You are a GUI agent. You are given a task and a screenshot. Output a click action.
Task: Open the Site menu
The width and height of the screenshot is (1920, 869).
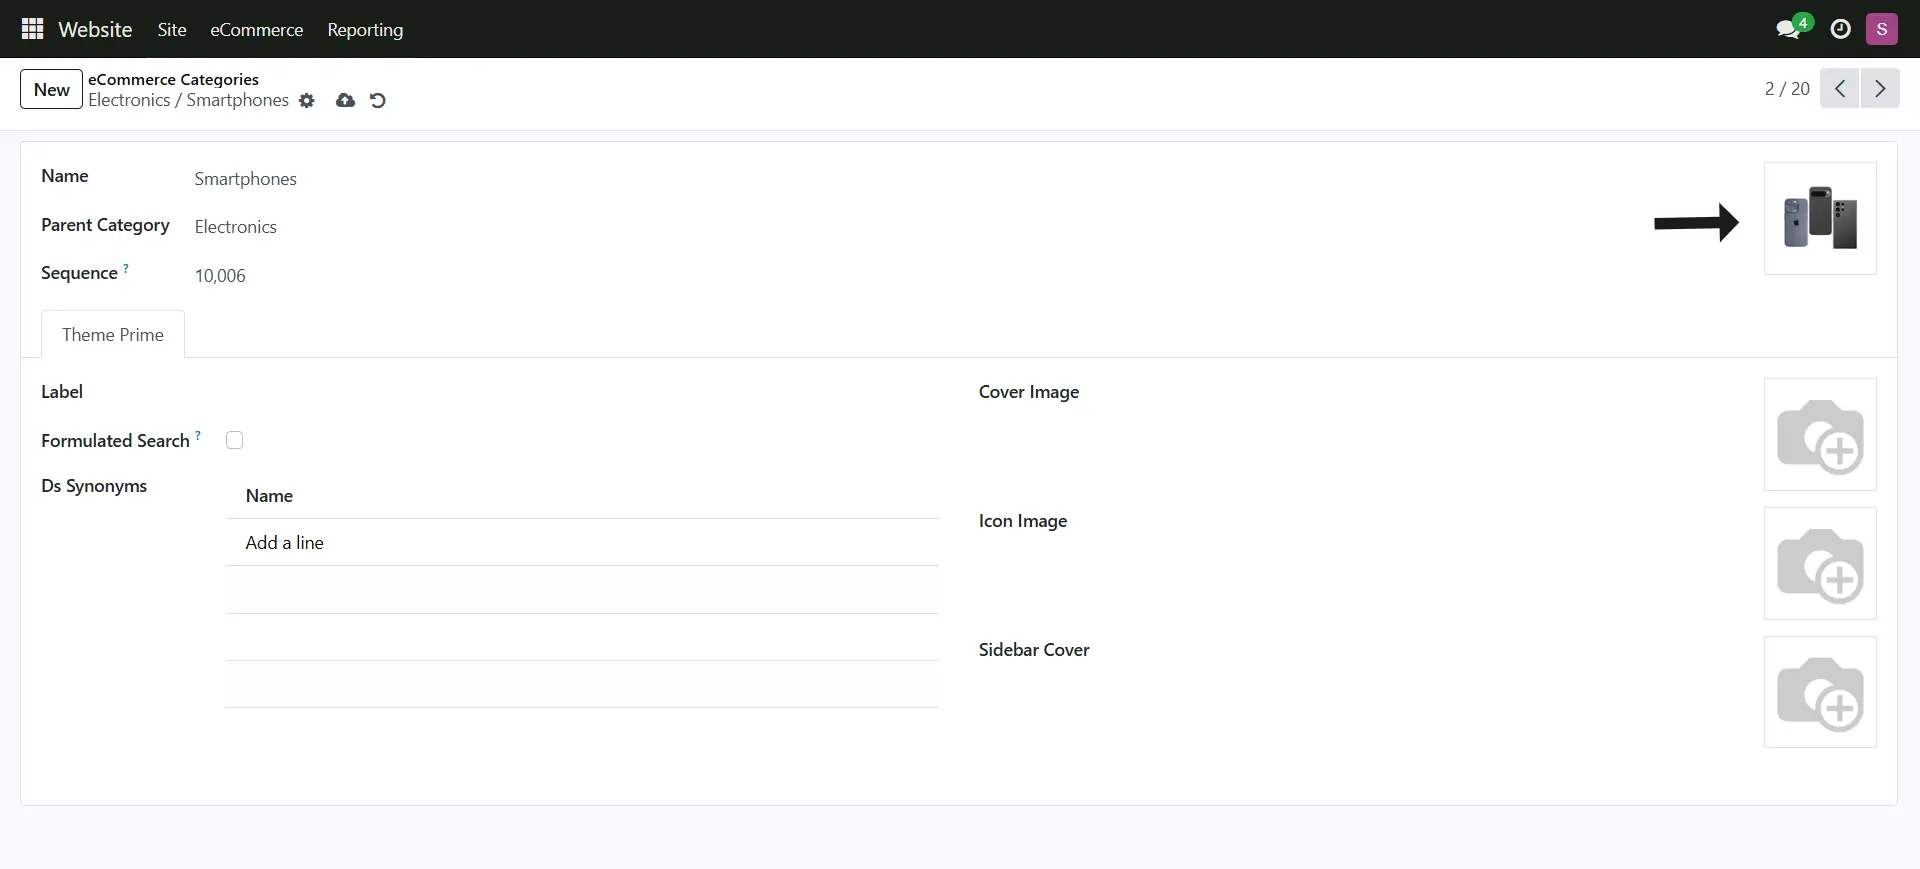click(172, 30)
